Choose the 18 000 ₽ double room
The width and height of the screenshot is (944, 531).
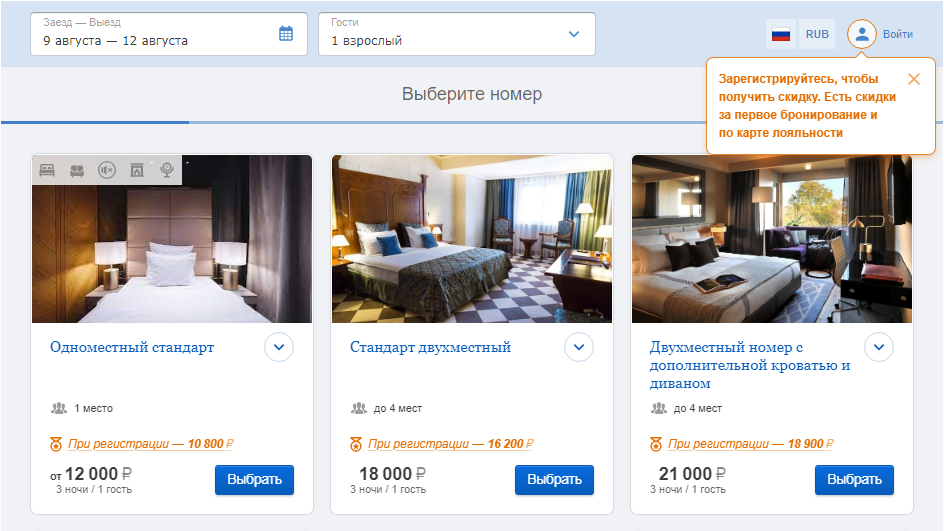[x=554, y=480]
